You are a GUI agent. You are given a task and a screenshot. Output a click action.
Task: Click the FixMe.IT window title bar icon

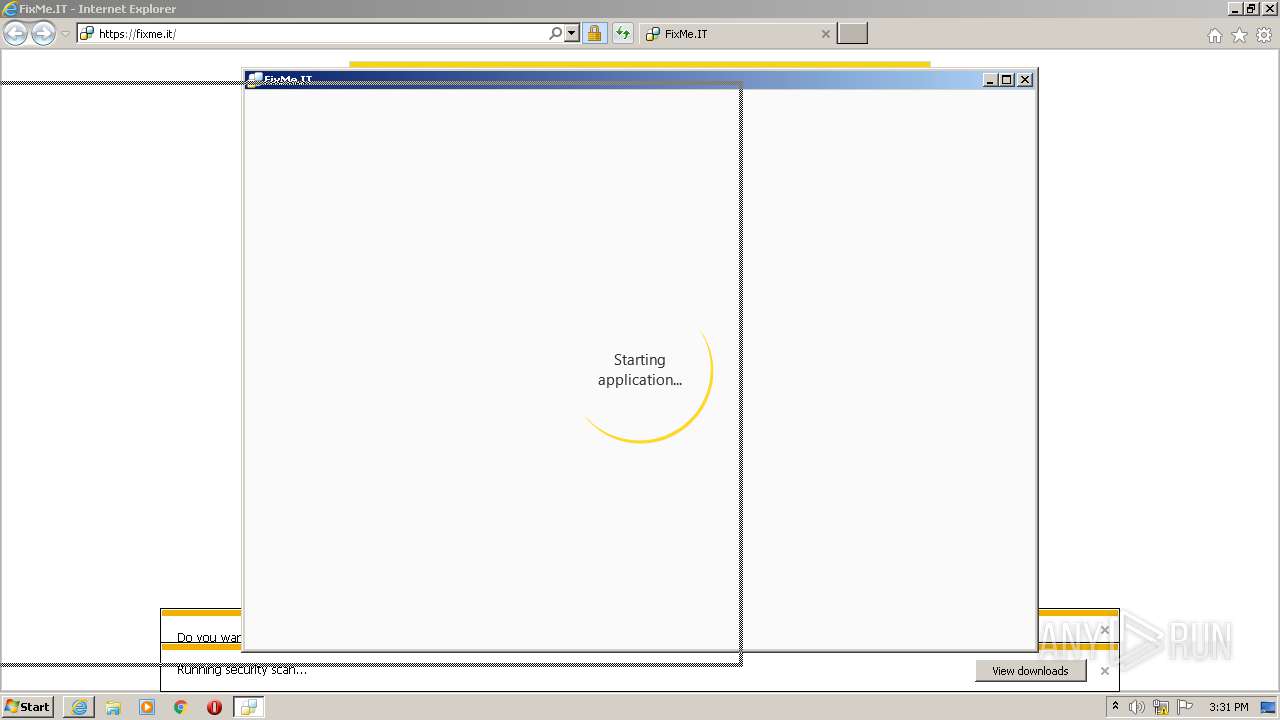[255, 80]
